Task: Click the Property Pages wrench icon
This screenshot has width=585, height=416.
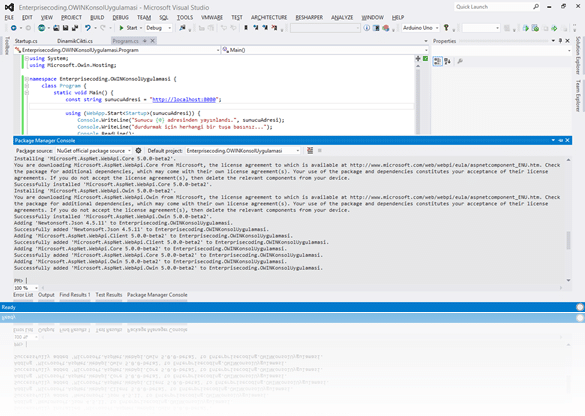Action: tap(460, 61)
